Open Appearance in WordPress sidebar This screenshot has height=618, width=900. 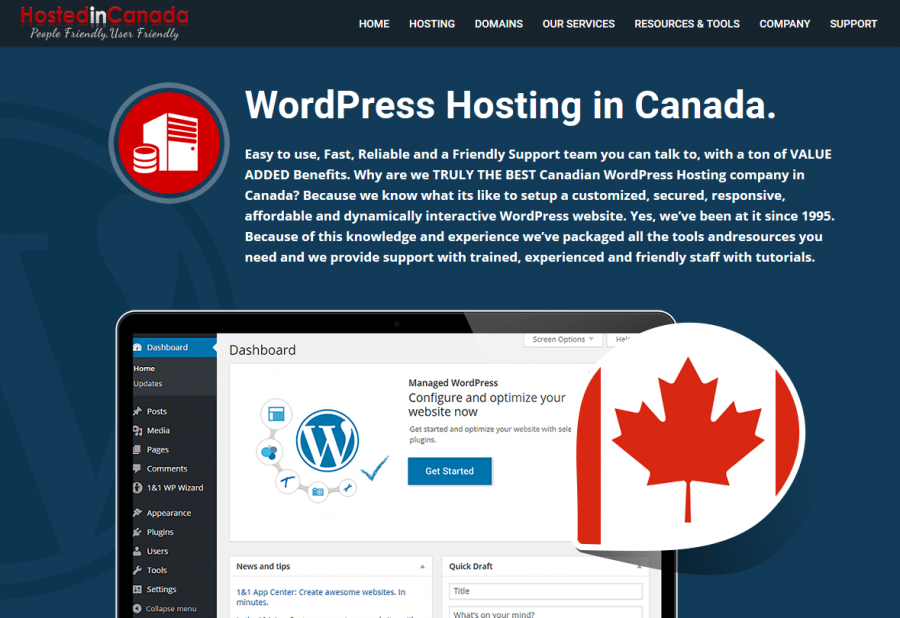click(169, 512)
